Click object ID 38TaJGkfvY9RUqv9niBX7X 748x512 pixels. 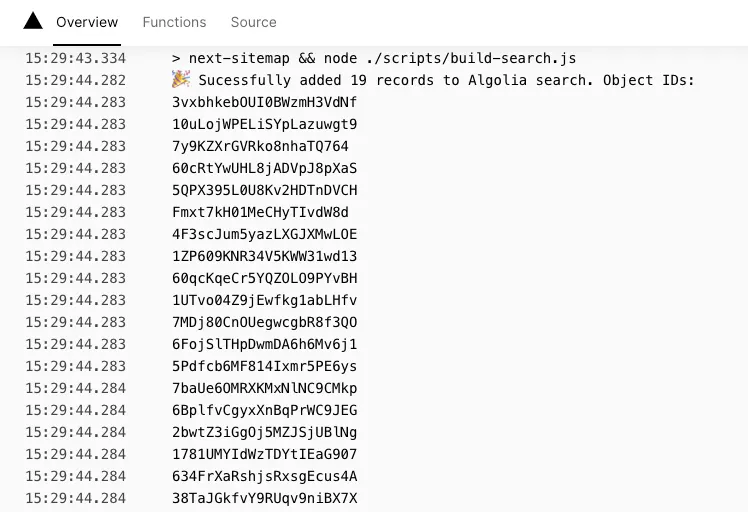[x=264, y=498]
